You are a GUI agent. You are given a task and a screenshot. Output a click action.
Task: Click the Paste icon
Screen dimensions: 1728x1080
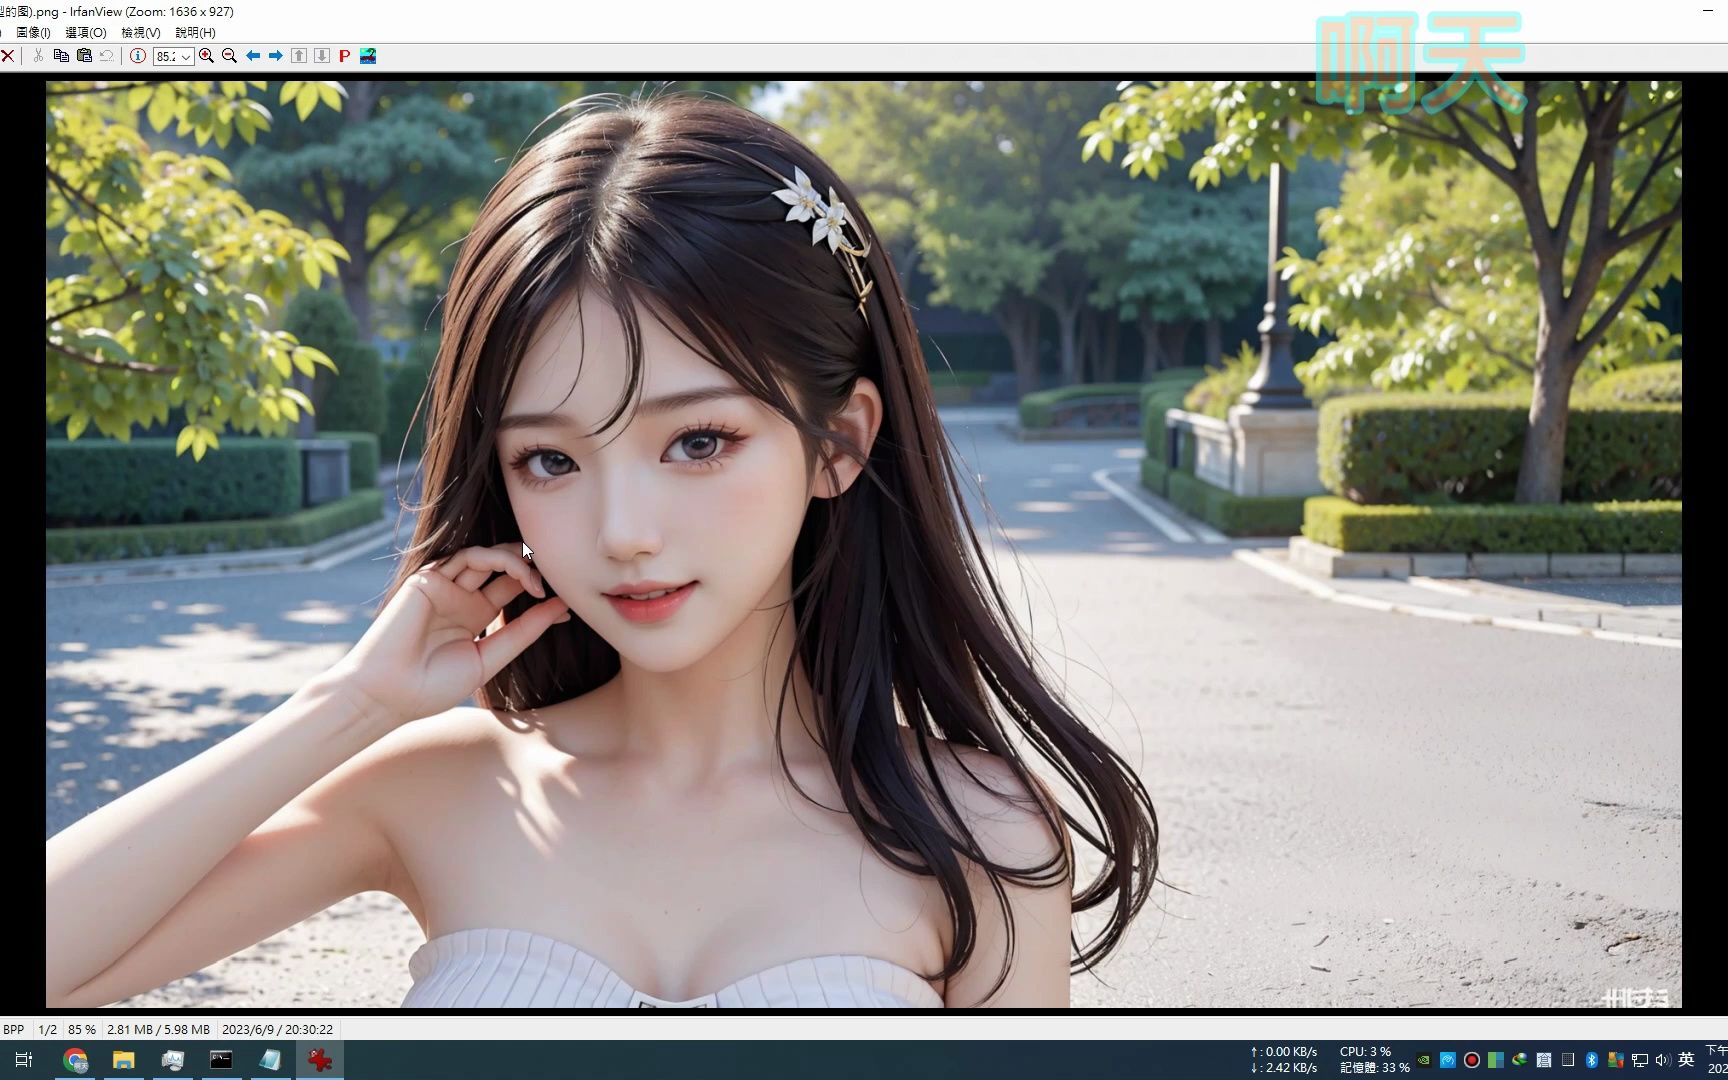pos(84,56)
